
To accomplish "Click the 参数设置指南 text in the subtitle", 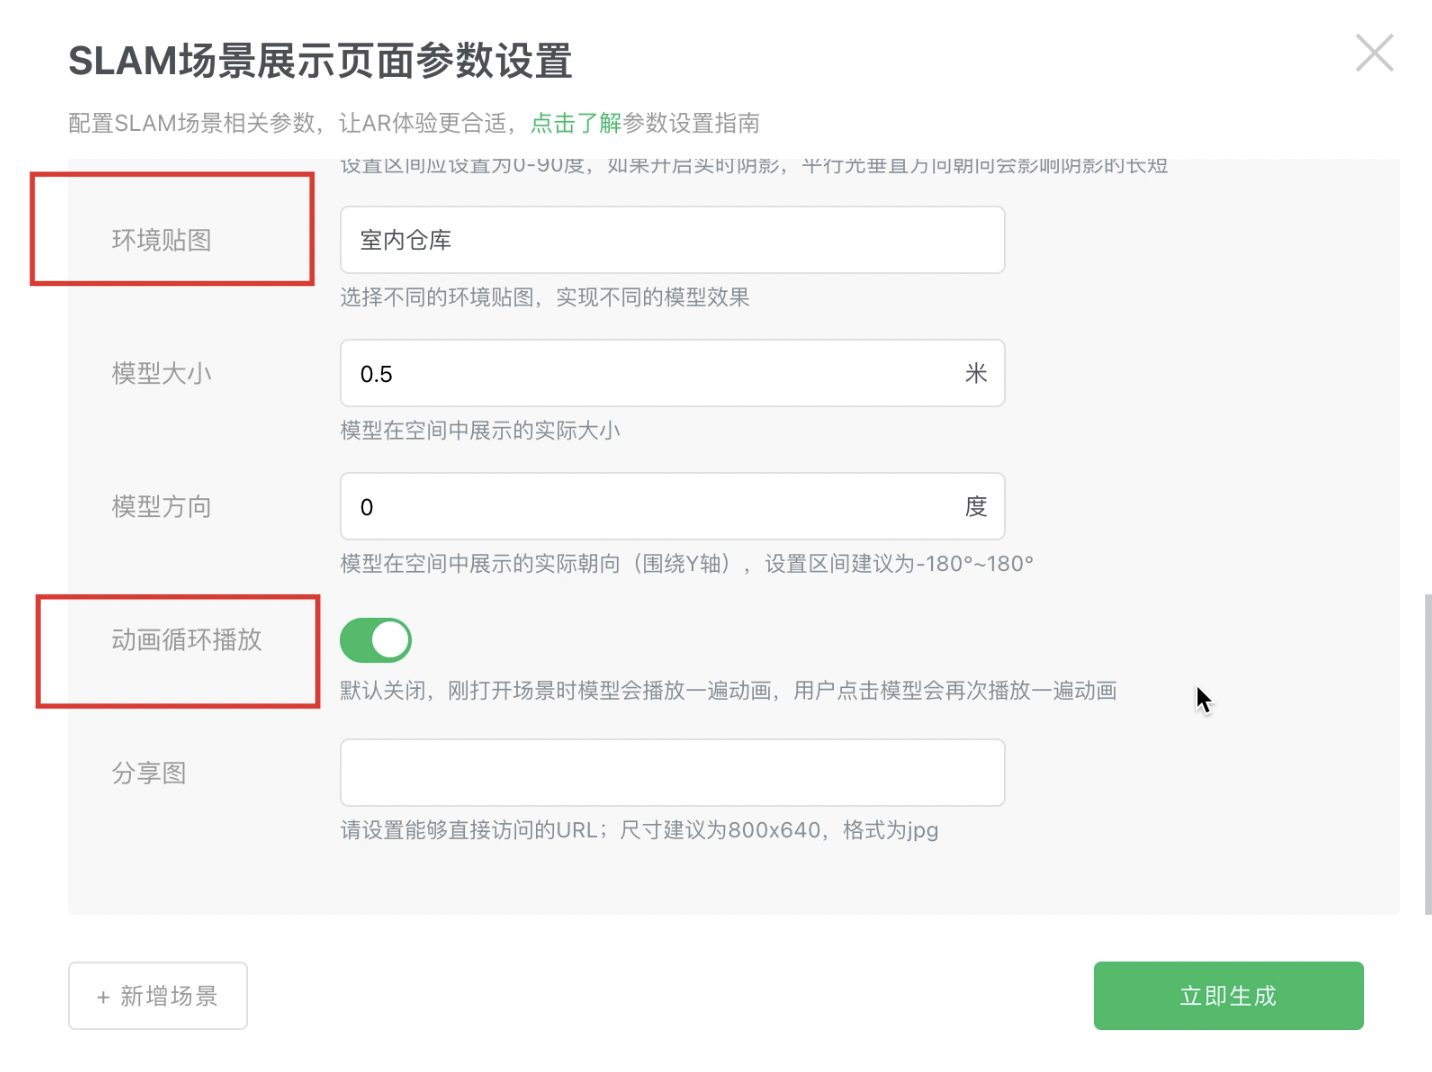I will (691, 123).
